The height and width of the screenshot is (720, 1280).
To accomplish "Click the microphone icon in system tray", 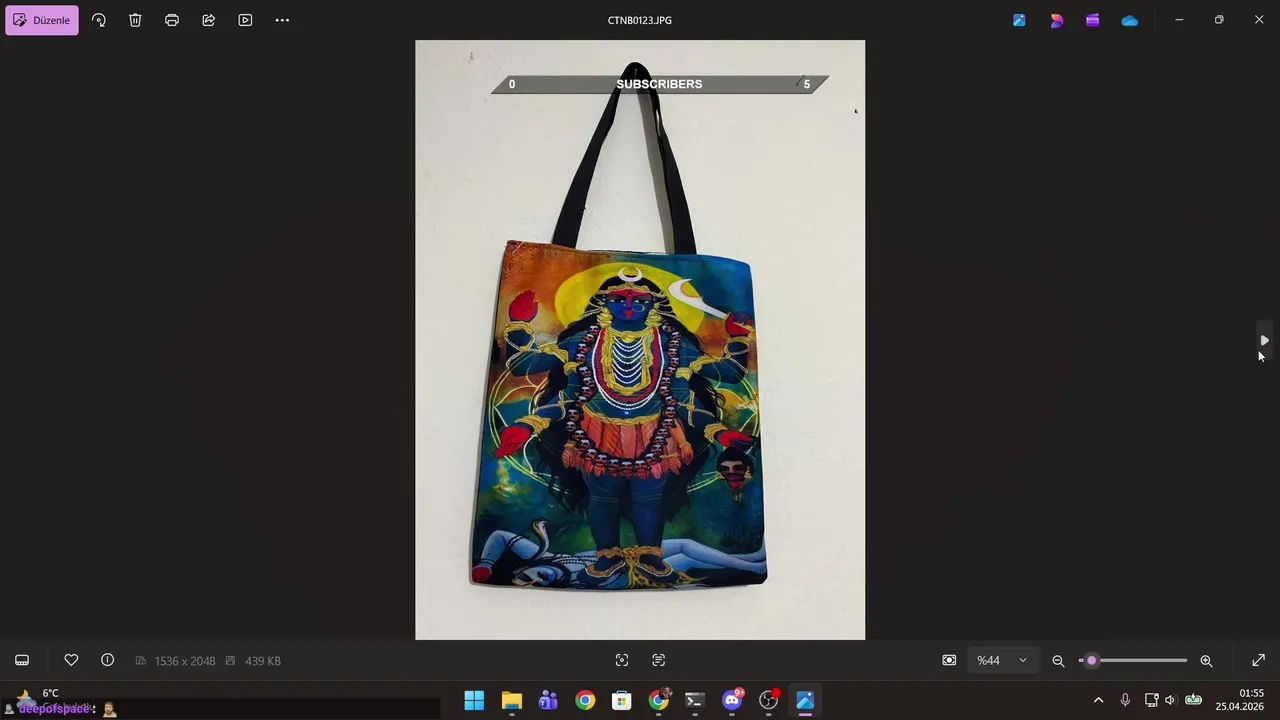I will click(x=1125, y=700).
